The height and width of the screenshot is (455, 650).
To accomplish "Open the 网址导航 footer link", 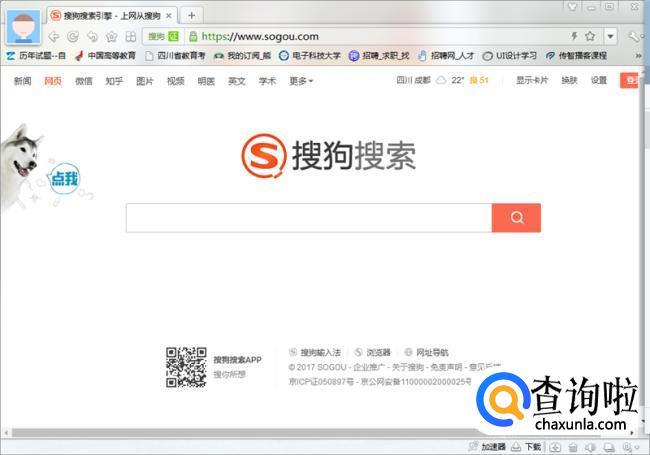I will 427,352.
